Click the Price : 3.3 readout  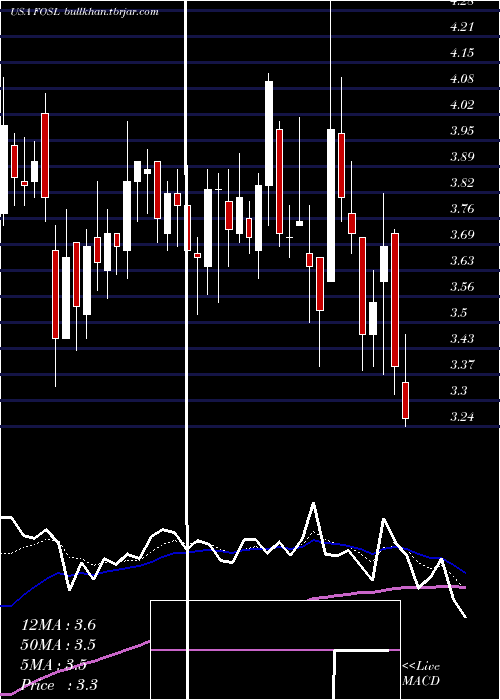(59, 685)
